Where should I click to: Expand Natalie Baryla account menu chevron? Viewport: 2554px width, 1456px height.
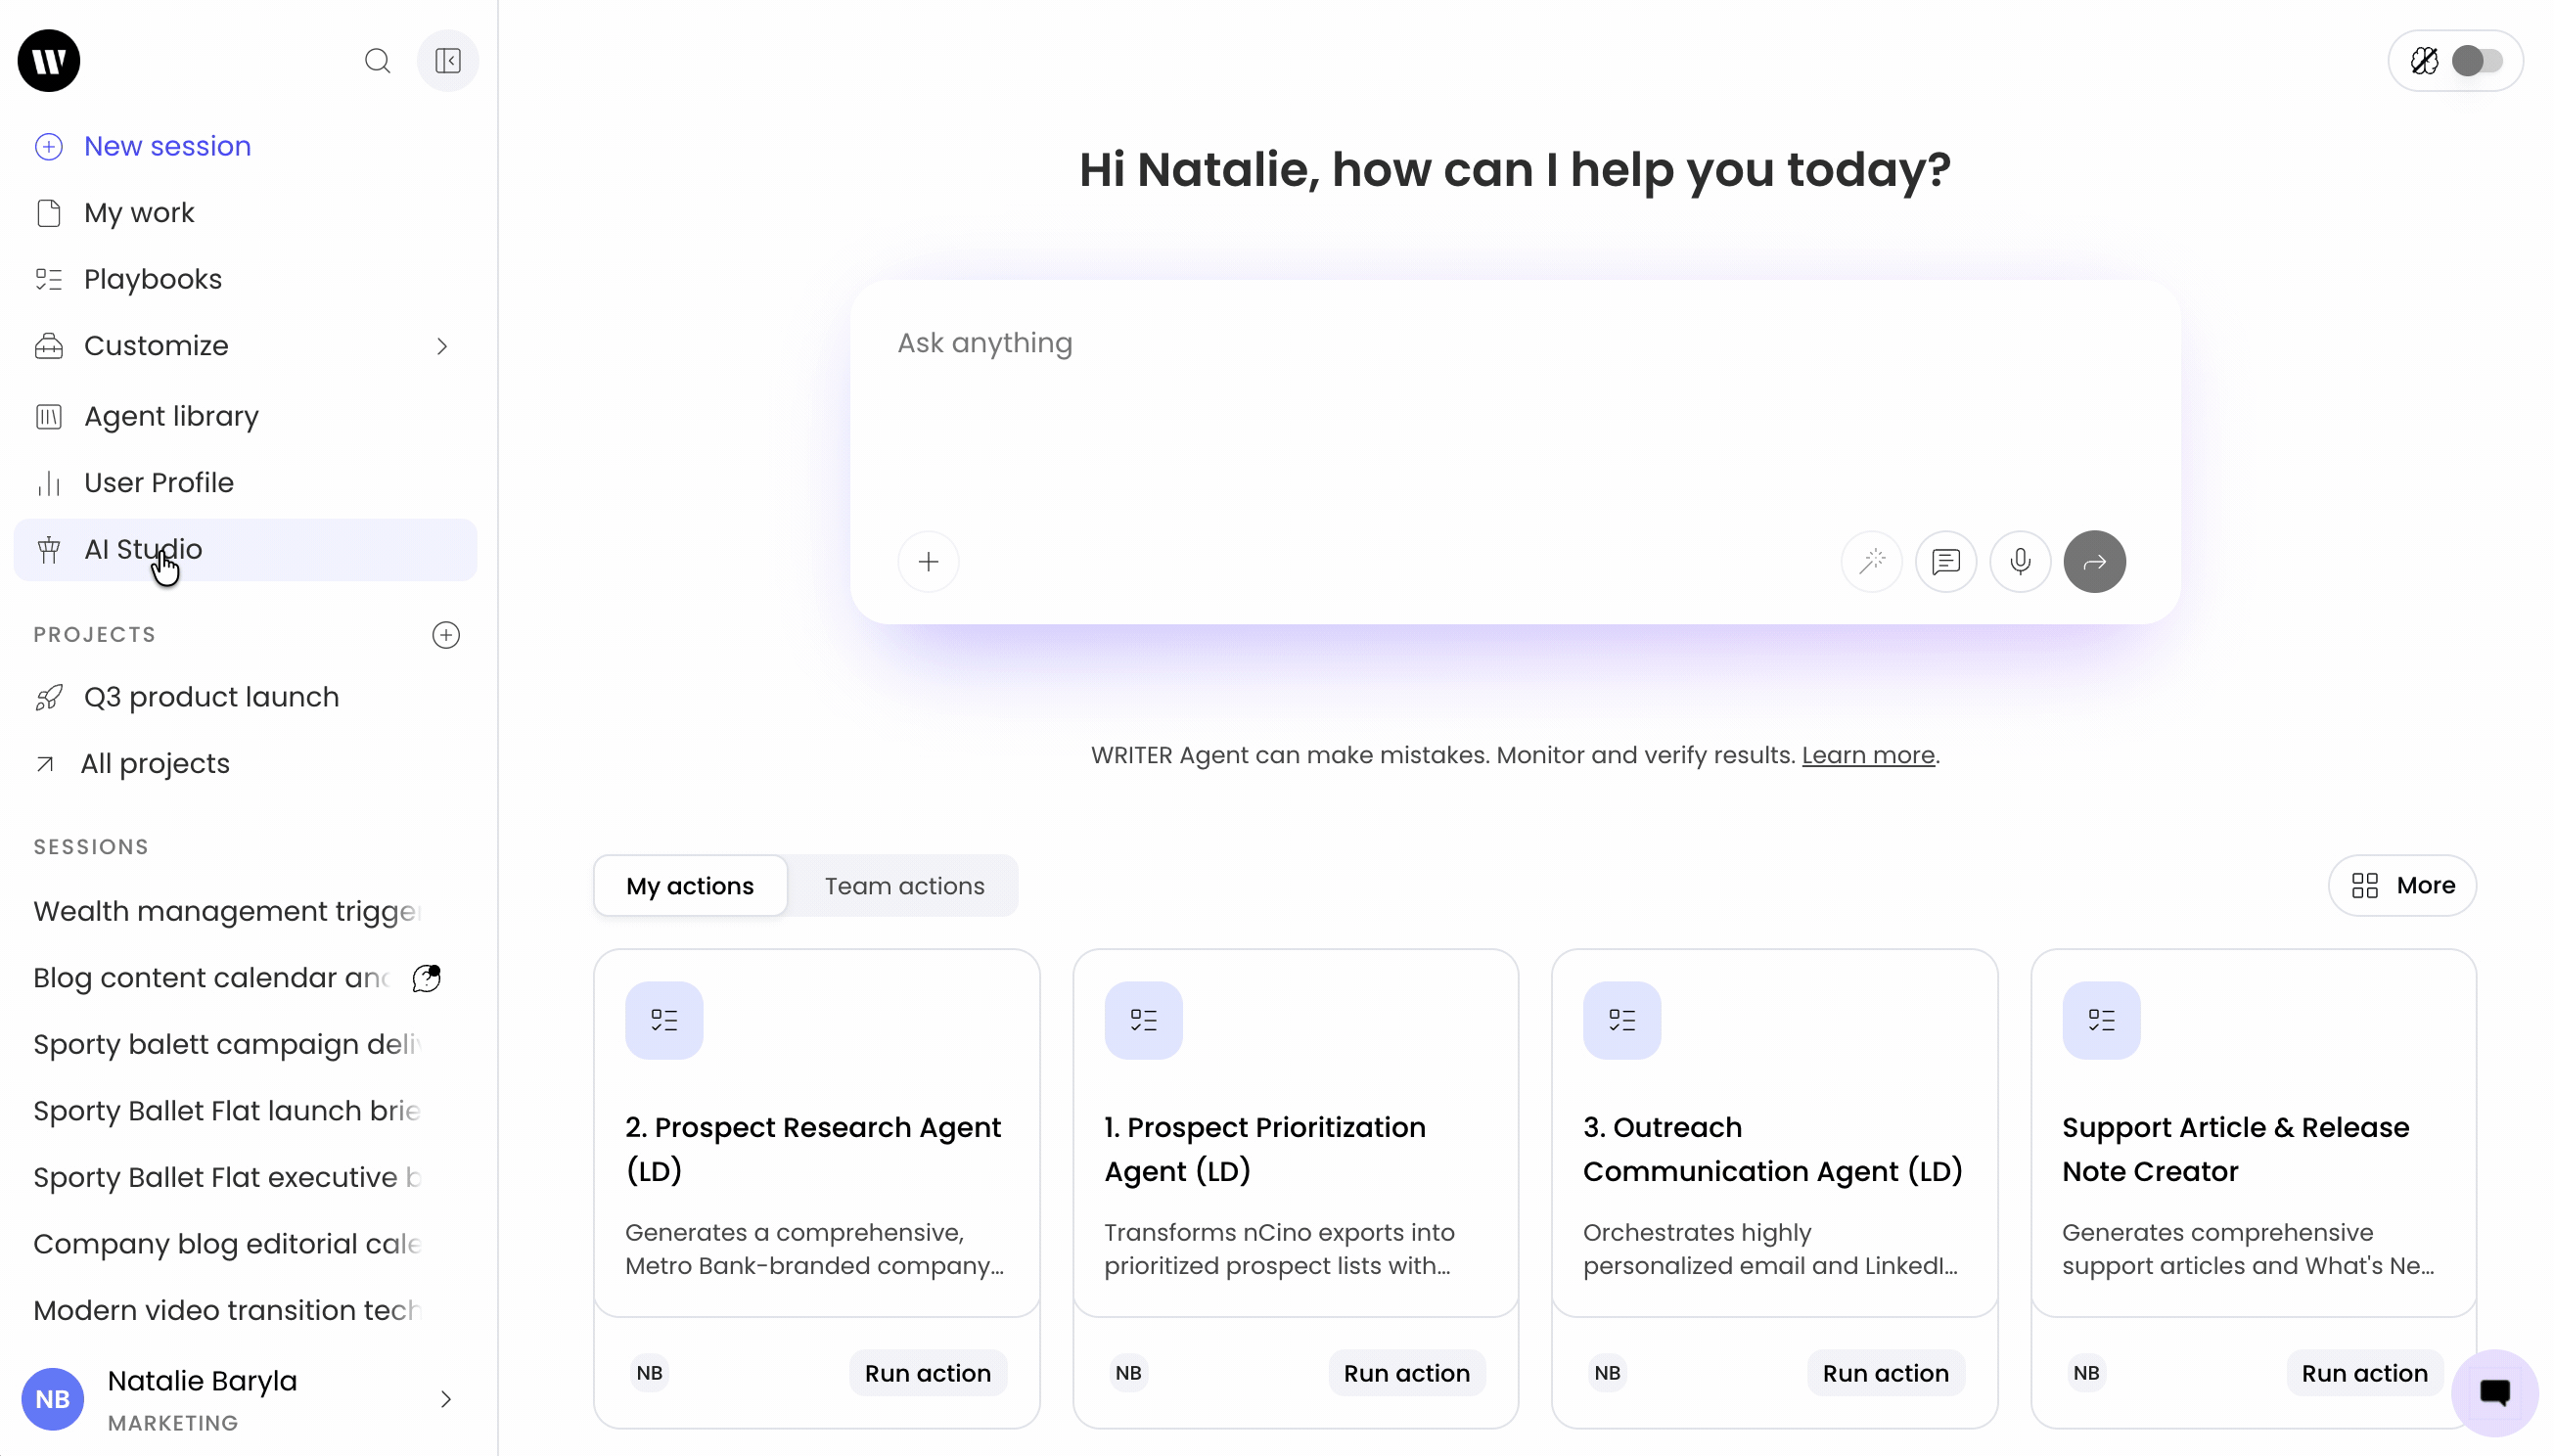tap(446, 1399)
